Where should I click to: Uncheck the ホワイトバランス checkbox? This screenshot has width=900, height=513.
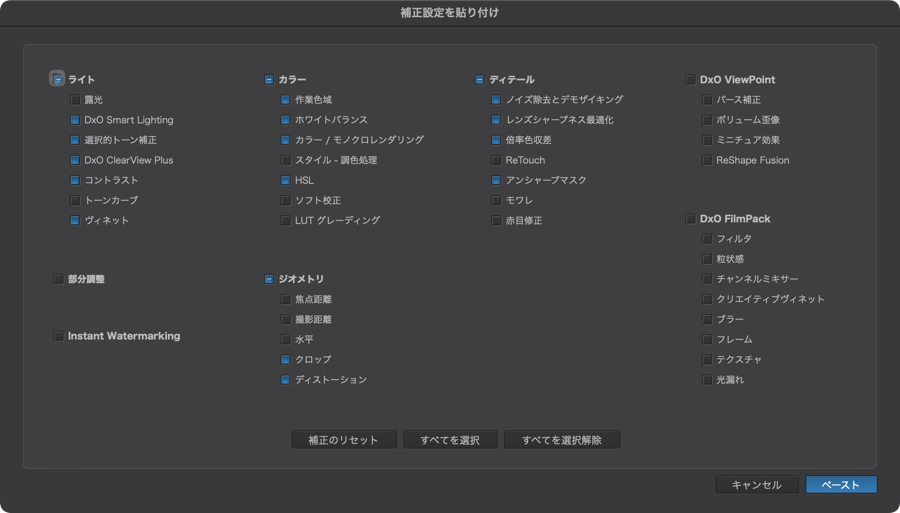point(285,120)
